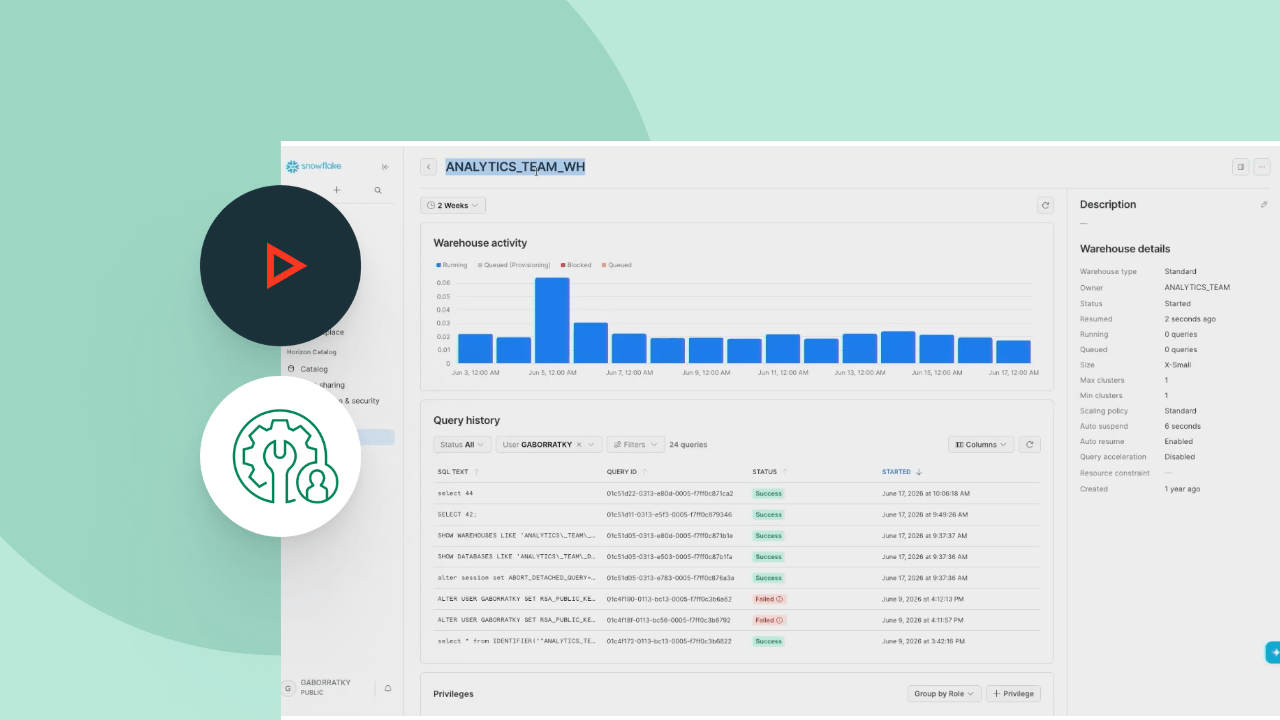Click timestamp June 9, 2026 at 3:42:16 PM
This screenshot has height=720, width=1280.
point(924,641)
